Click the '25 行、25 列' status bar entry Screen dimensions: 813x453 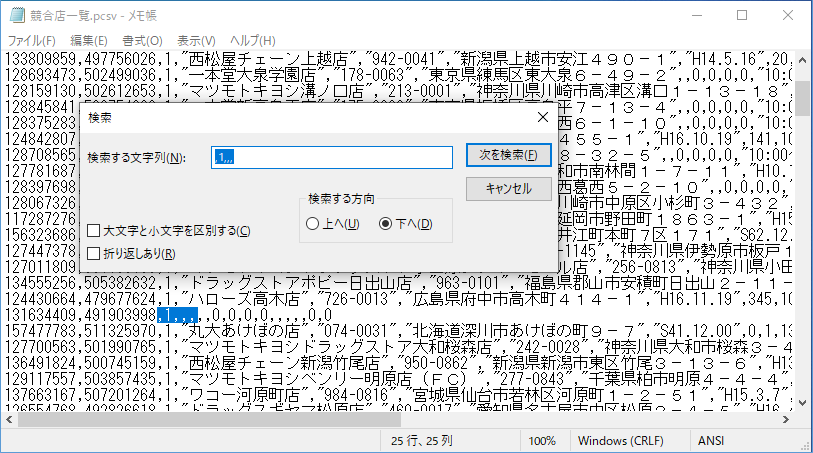(421, 441)
